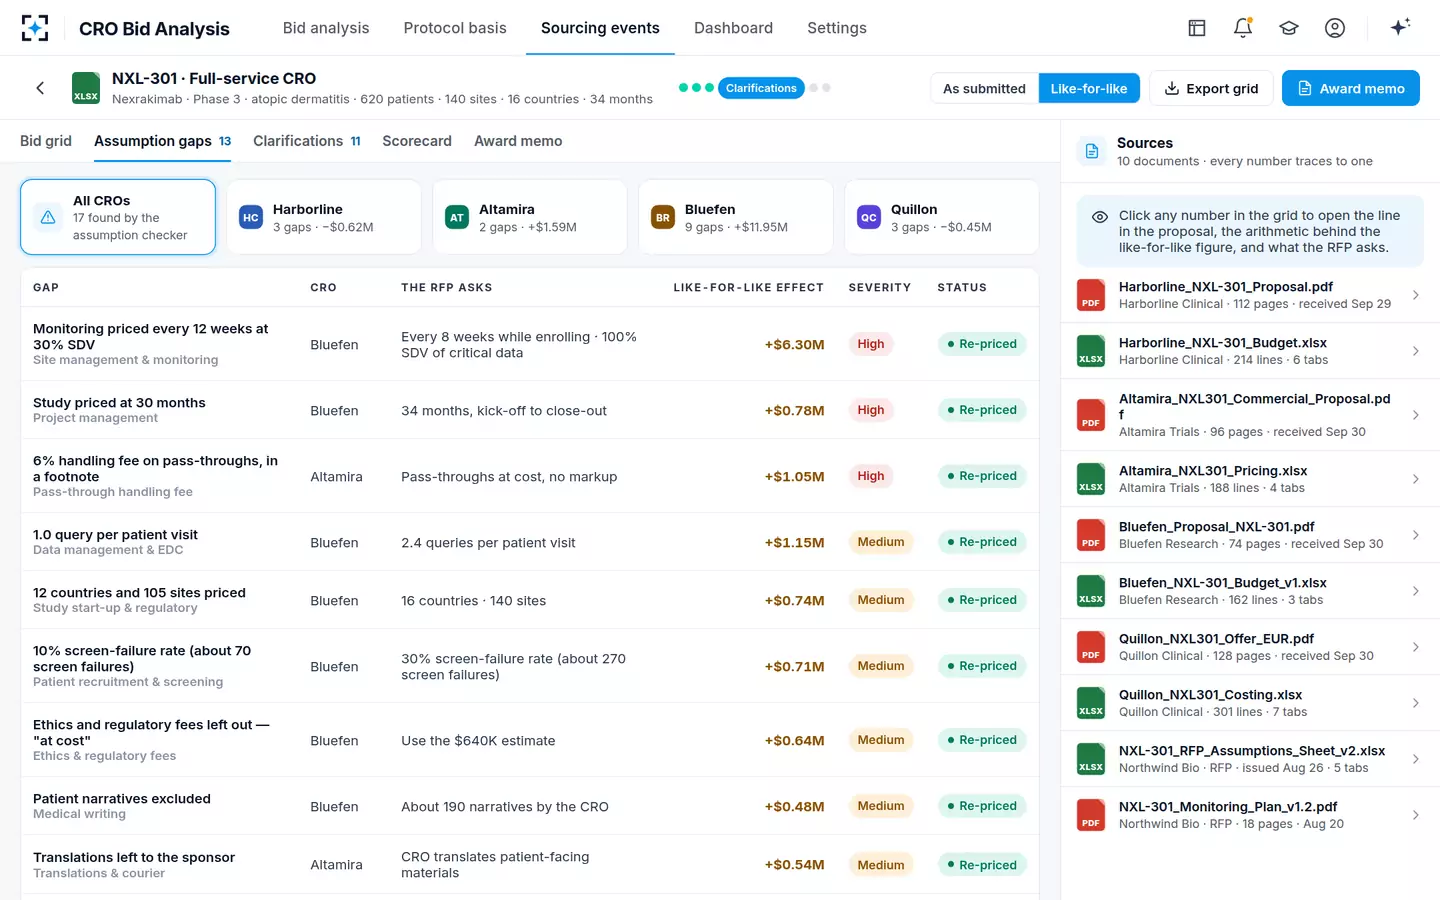Click Re-priced status for Patient narratives excluded
The image size is (1440, 900).
click(982, 806)
